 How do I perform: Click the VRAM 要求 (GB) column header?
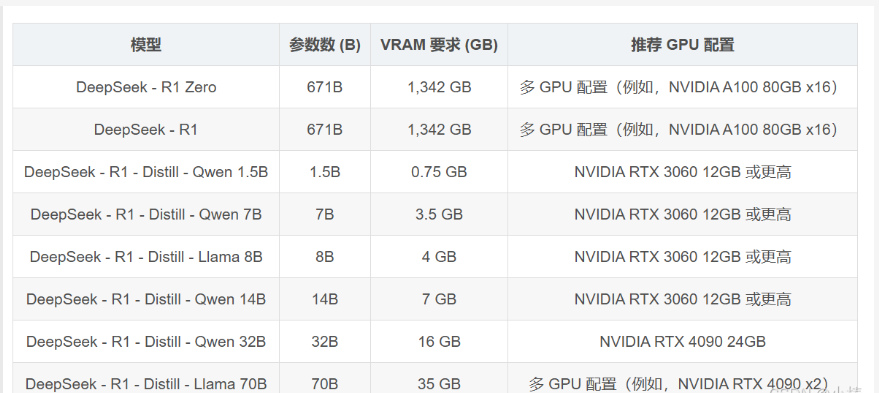(439, 45)
